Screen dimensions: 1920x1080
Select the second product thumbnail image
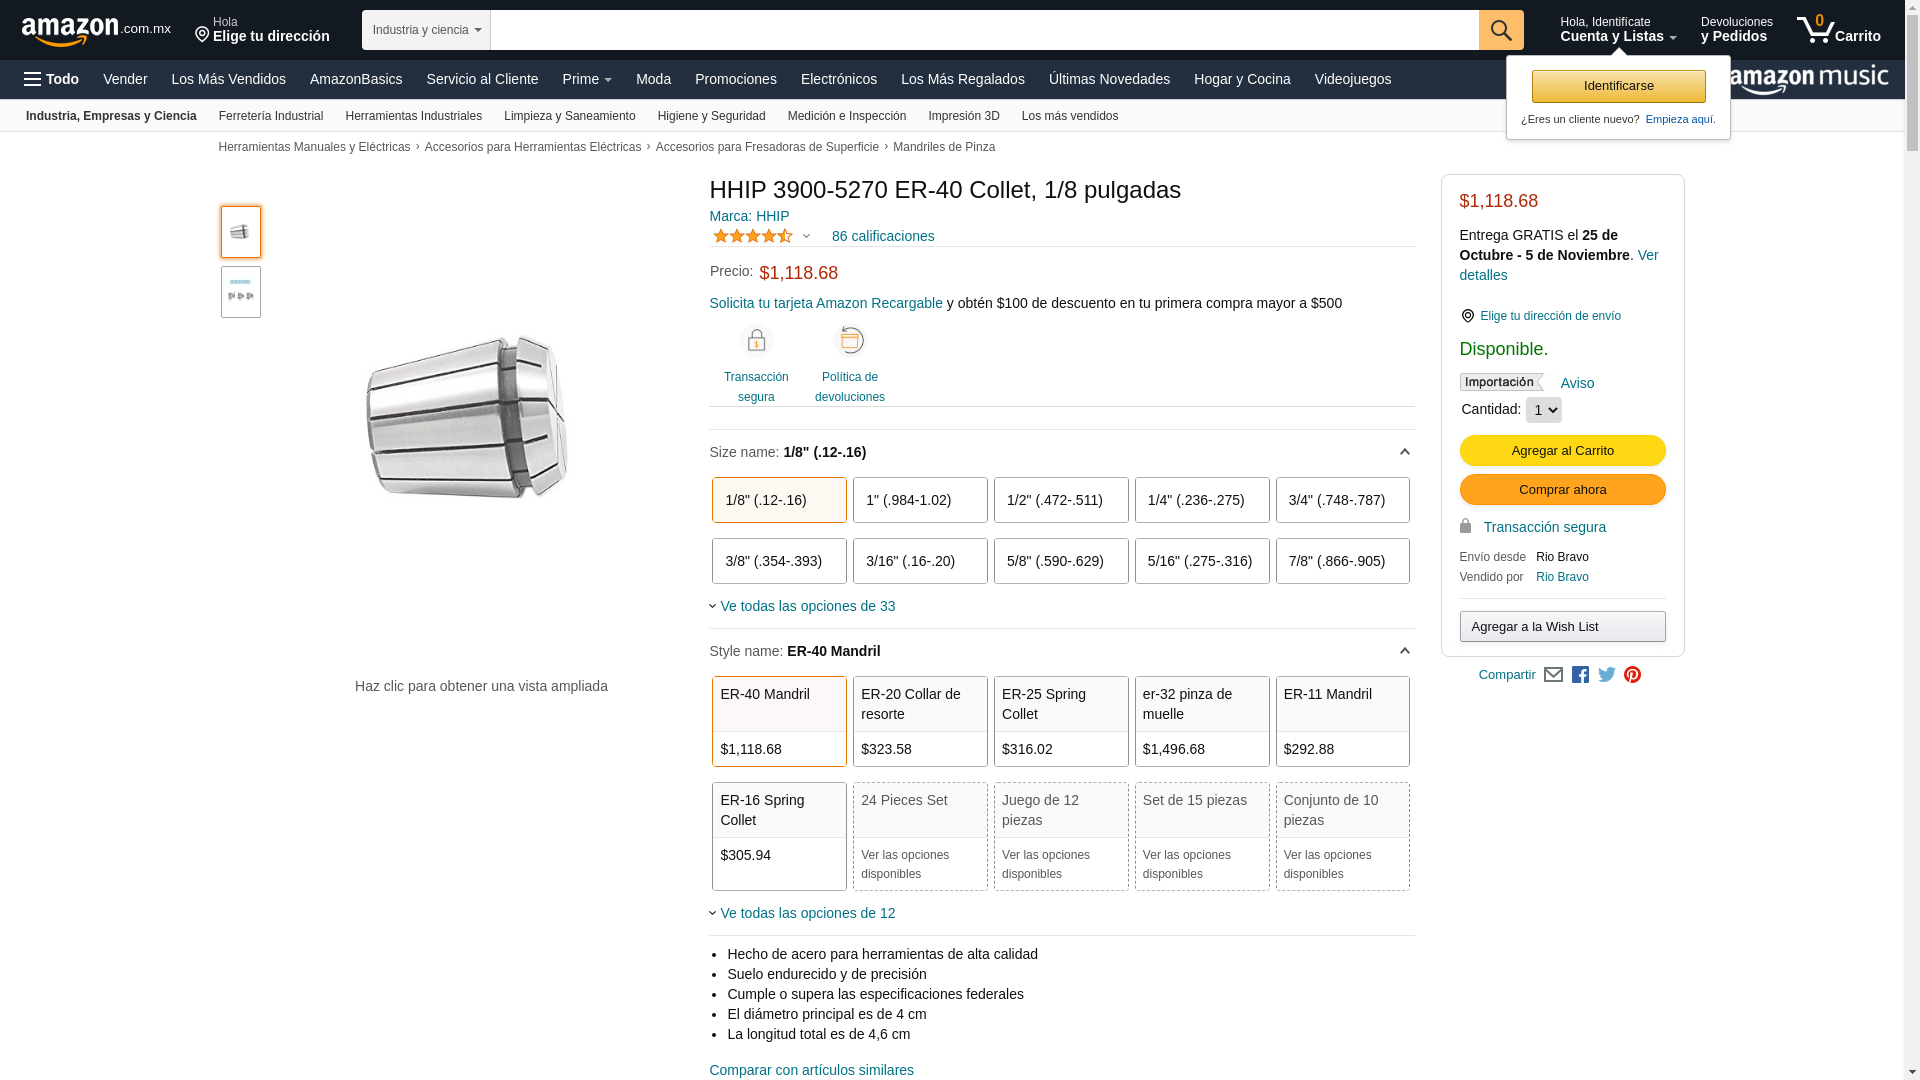240,292
